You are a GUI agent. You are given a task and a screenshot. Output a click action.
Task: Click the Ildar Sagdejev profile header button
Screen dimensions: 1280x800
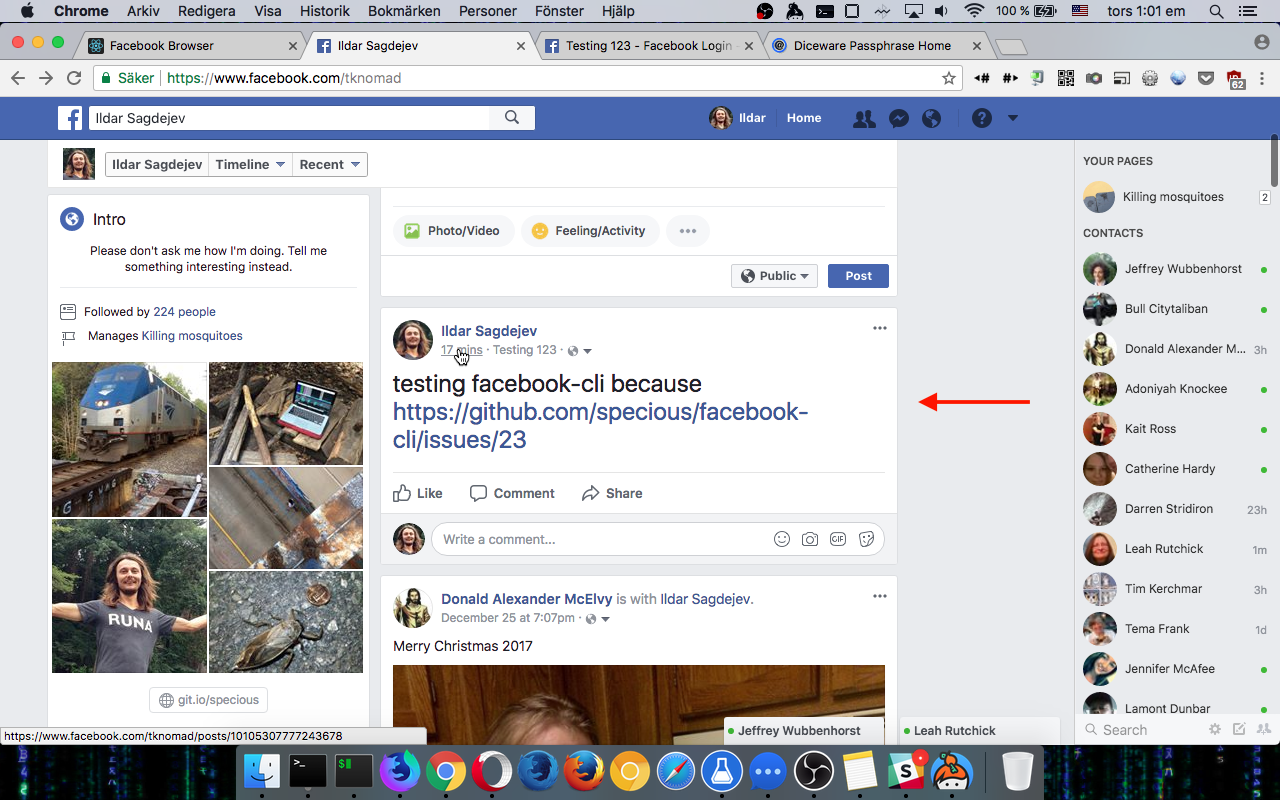(x=157, y=165)
